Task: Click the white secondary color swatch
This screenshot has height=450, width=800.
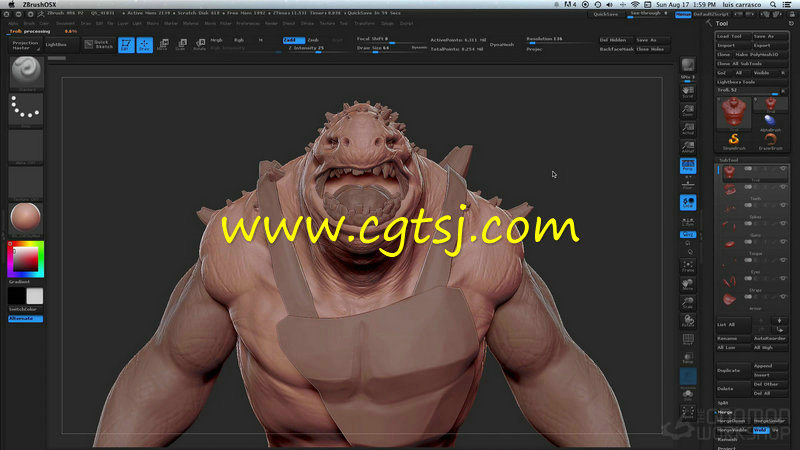Action: [x=35, y=296]
